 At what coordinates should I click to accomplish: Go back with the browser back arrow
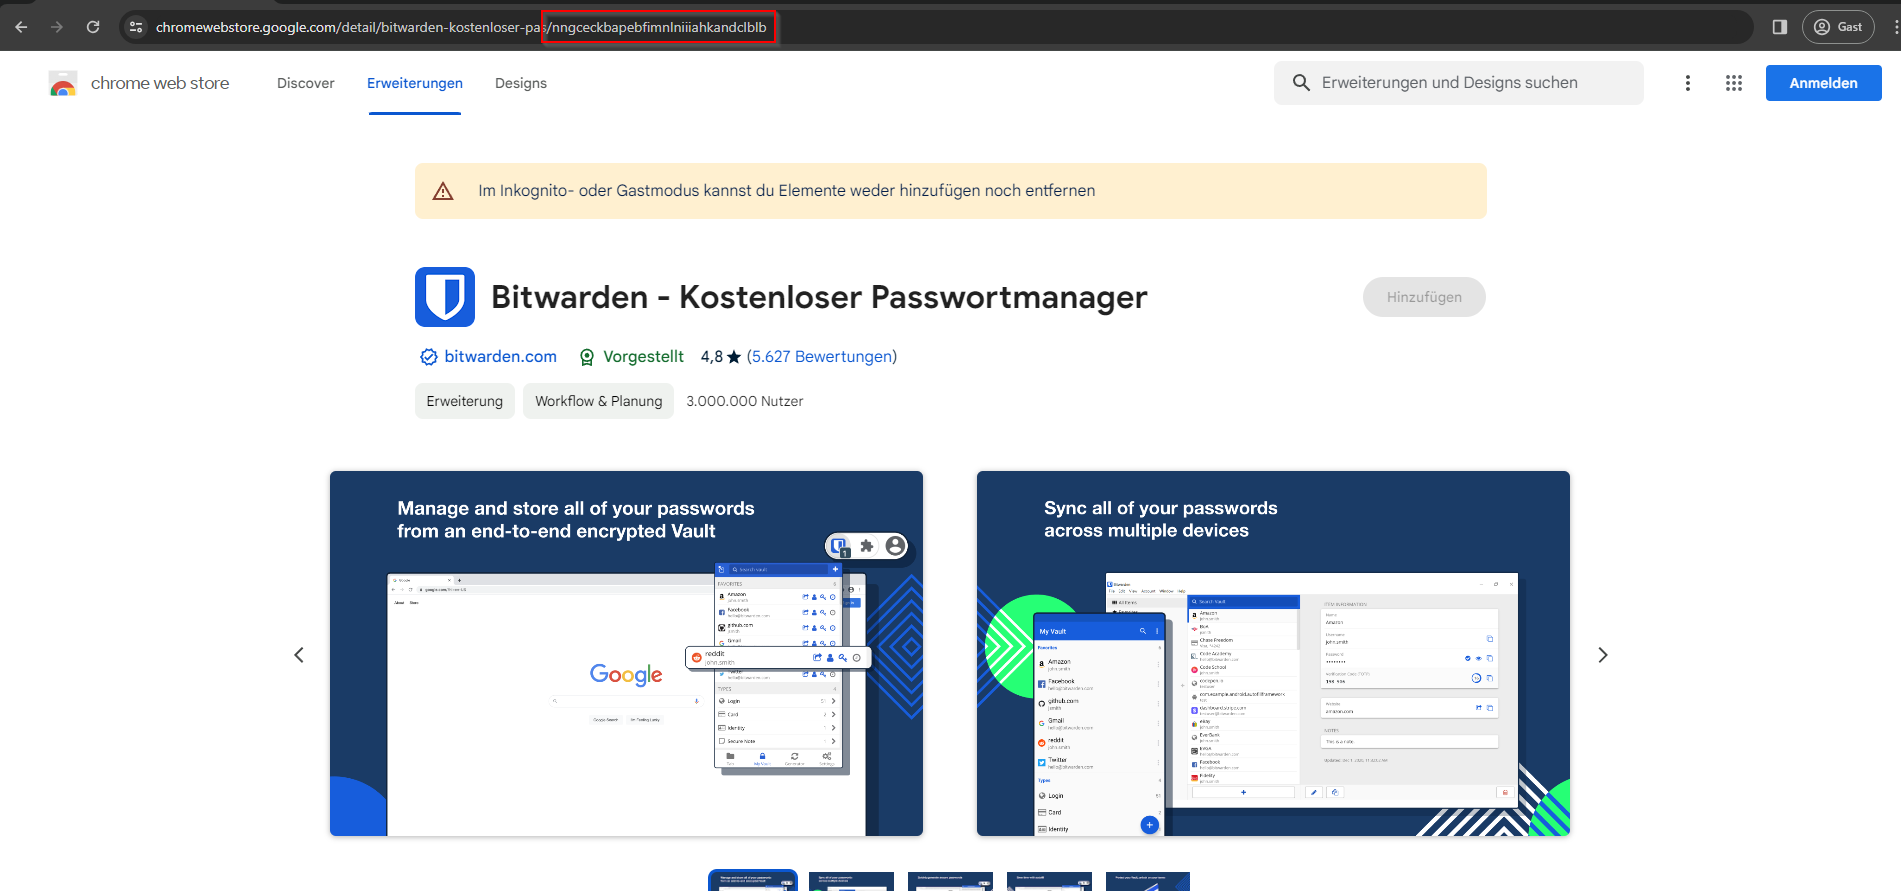[x=21, y=27]
